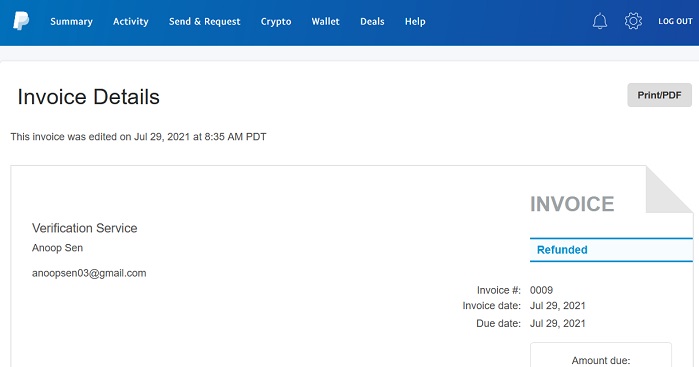Select the Invoice date value Jul 29, 2021

(557, 306)
